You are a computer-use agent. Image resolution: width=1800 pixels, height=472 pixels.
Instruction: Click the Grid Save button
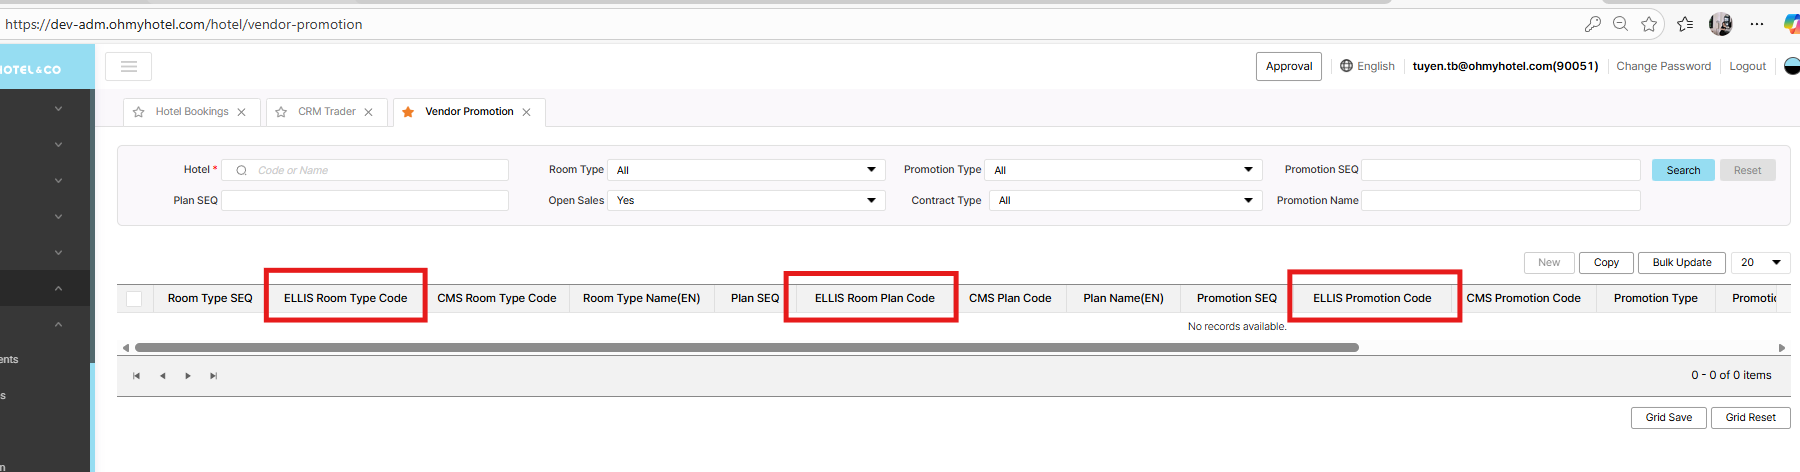tap(1669, 417)
